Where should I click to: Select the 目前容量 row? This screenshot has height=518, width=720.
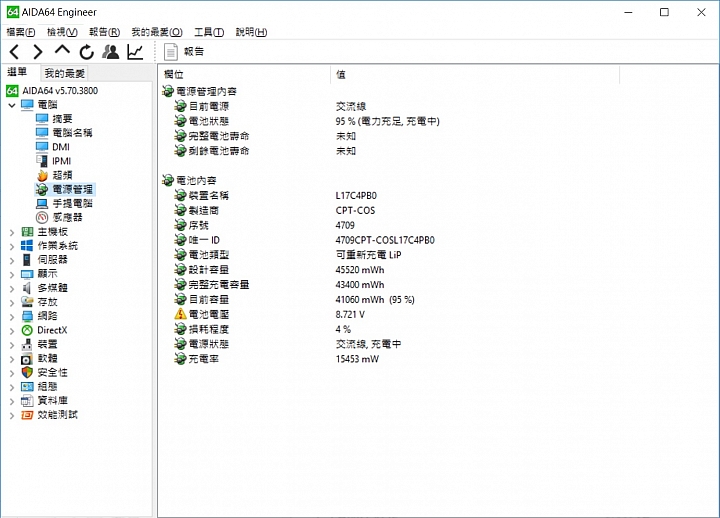point(294,299)
